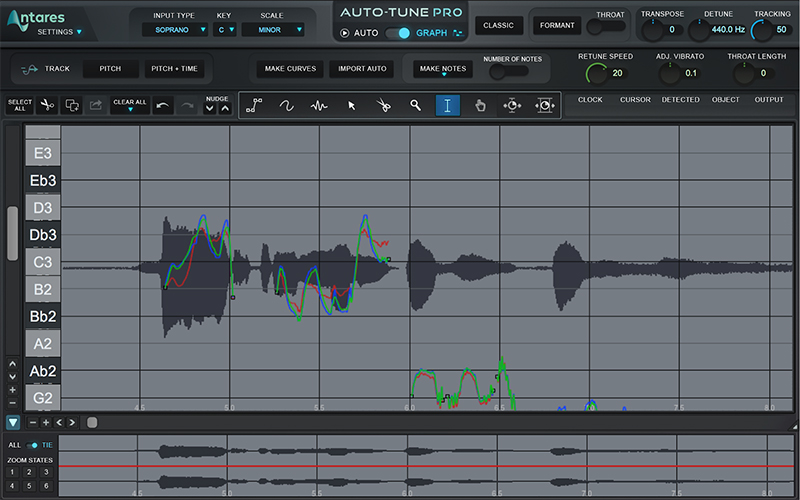Click the pitch scroll up chevron
The image size is (800, 500).
[x=13, y=364]
